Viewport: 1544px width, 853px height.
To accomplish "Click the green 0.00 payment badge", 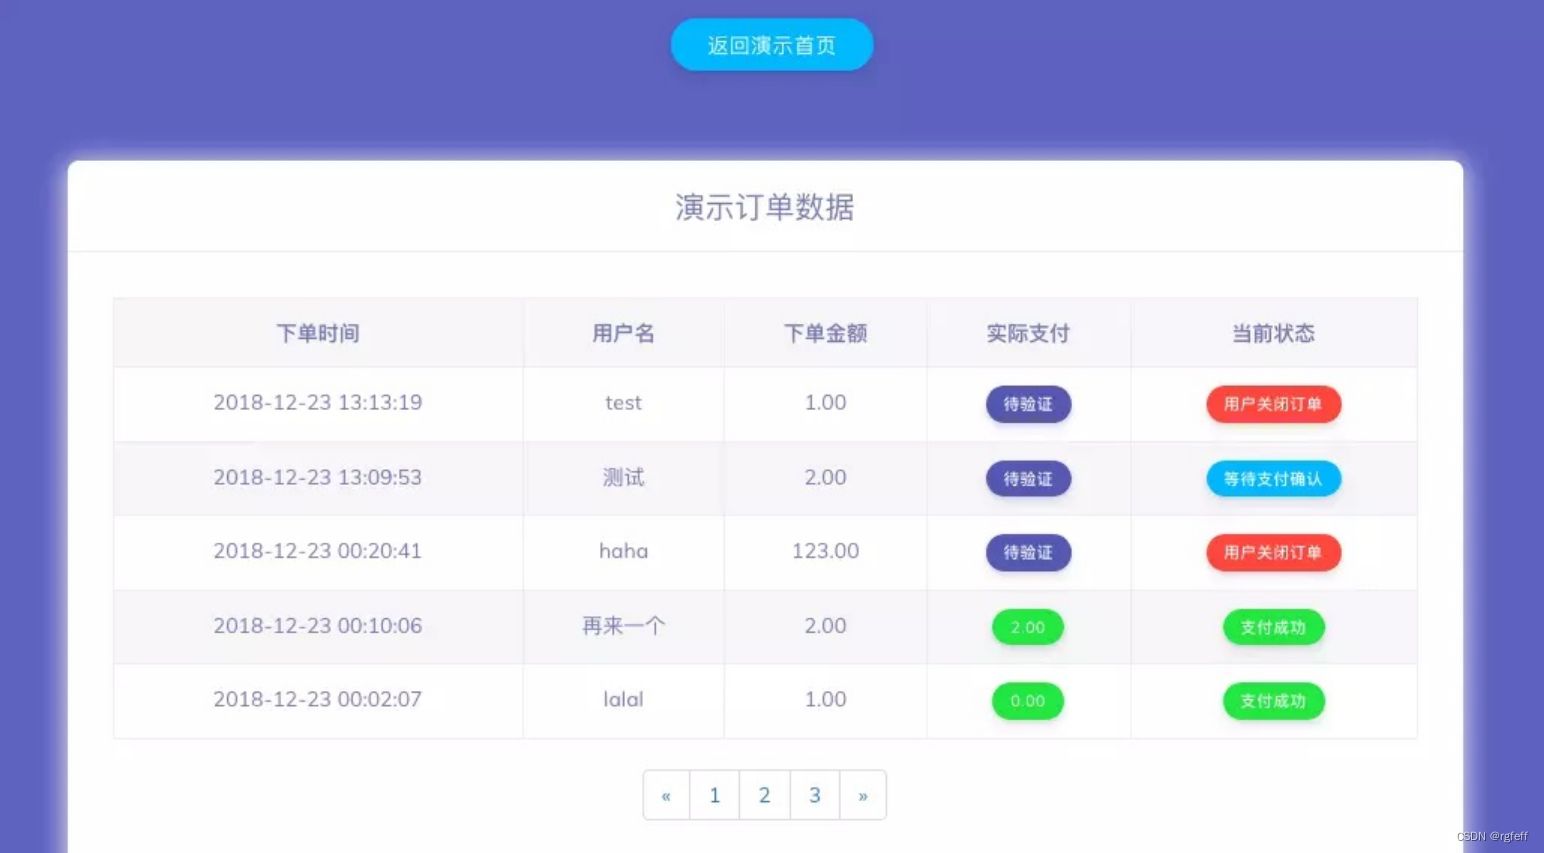I will 1028,700.
